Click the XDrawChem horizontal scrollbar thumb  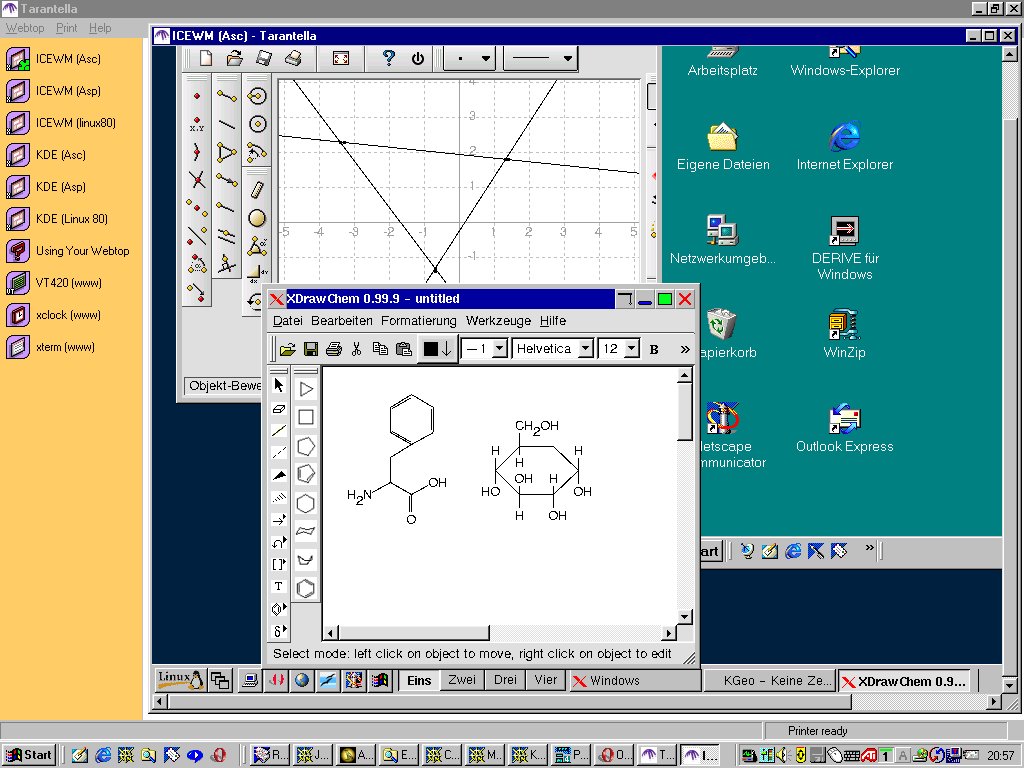pyautogui.click(x=414, y=633)
